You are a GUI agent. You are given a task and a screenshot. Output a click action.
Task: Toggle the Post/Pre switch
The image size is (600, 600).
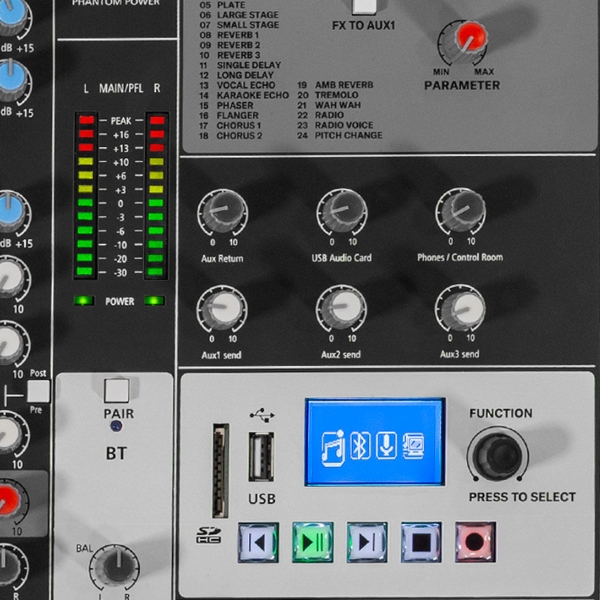pyautogui.click(x=38, y=391)
